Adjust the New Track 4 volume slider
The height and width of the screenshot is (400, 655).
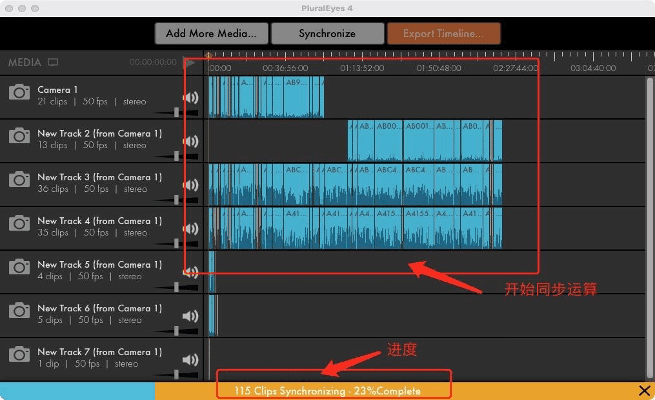[x=176, y=243]
